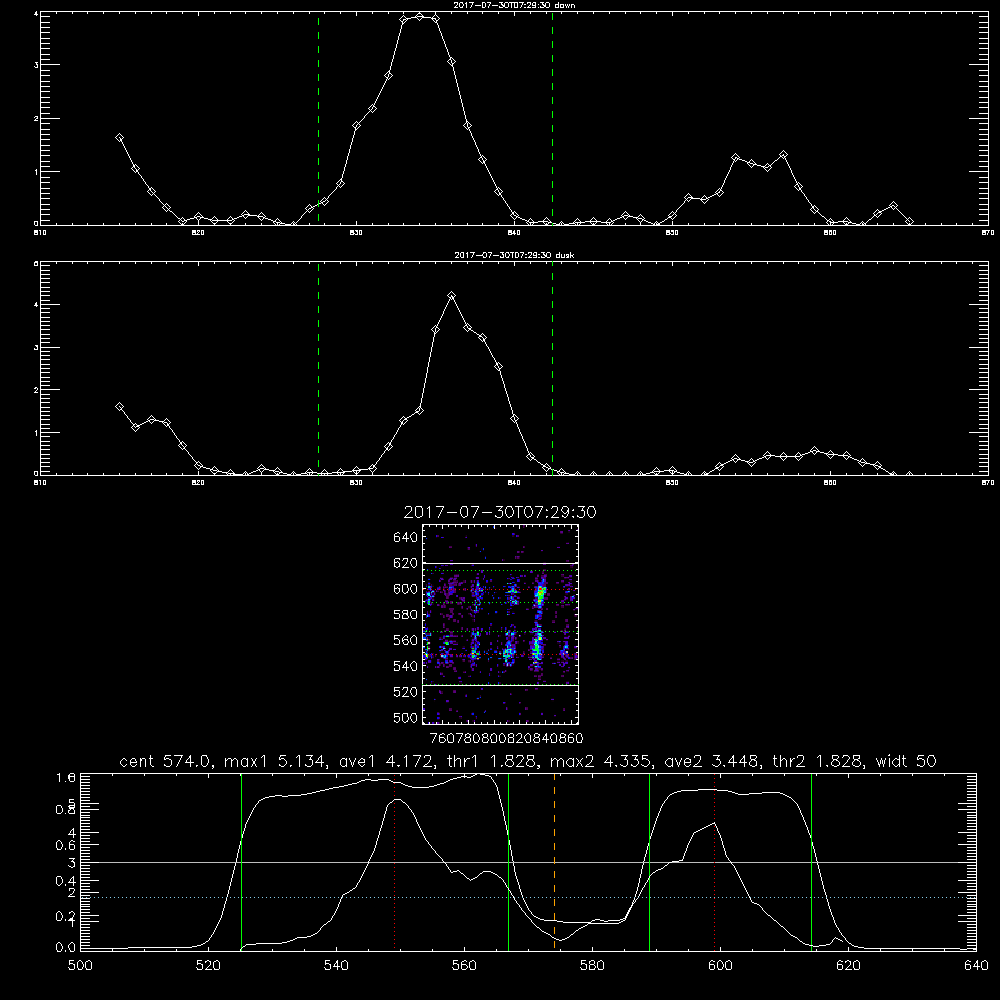This screenshot has width=1000, height=1000.
Task: Click the '540' label on heatmap y-axis
Action: tap(406, 666)
